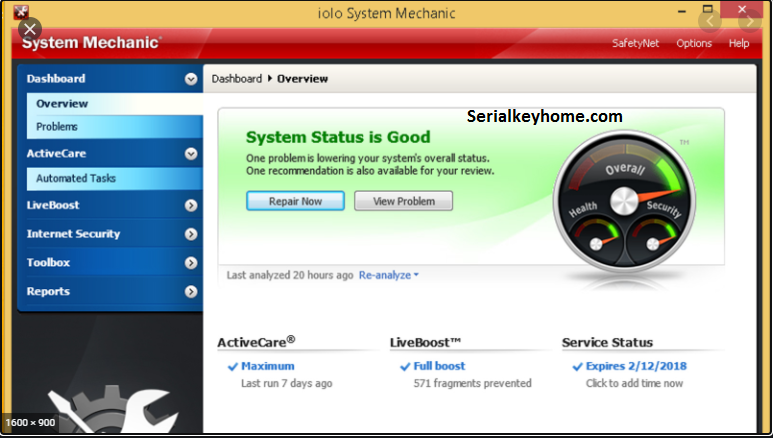The height and width of the screenshot is (438, 773).
Task: Open the SafetyNet menu
Action: click(635, 43)
